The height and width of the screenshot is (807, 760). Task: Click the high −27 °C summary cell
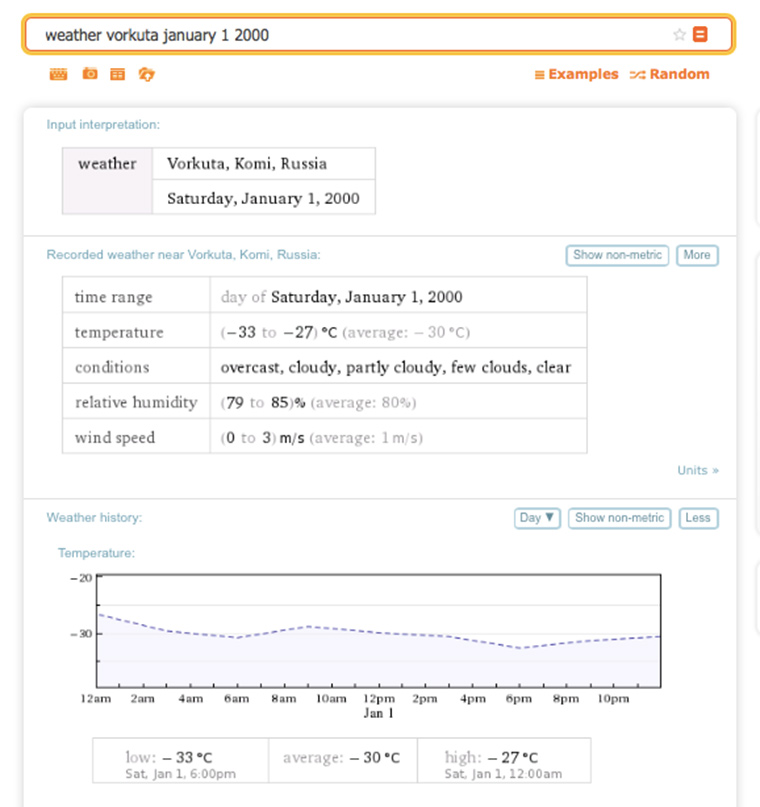[504, 761]
